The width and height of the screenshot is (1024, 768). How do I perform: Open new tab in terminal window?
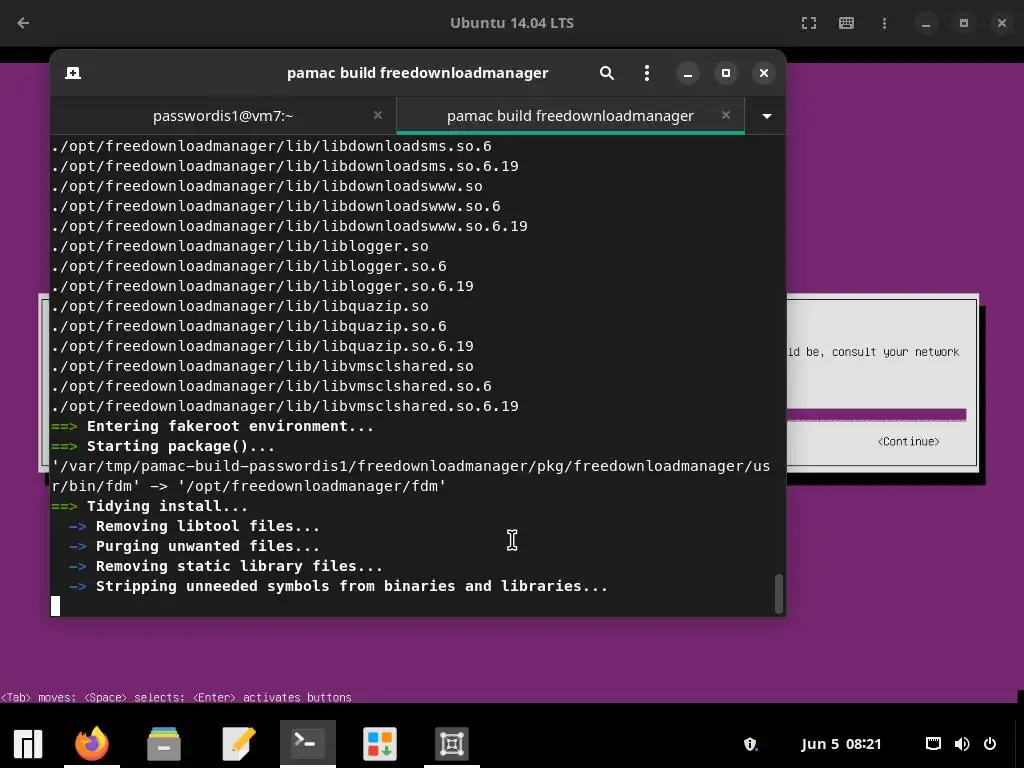pos(73,73)
